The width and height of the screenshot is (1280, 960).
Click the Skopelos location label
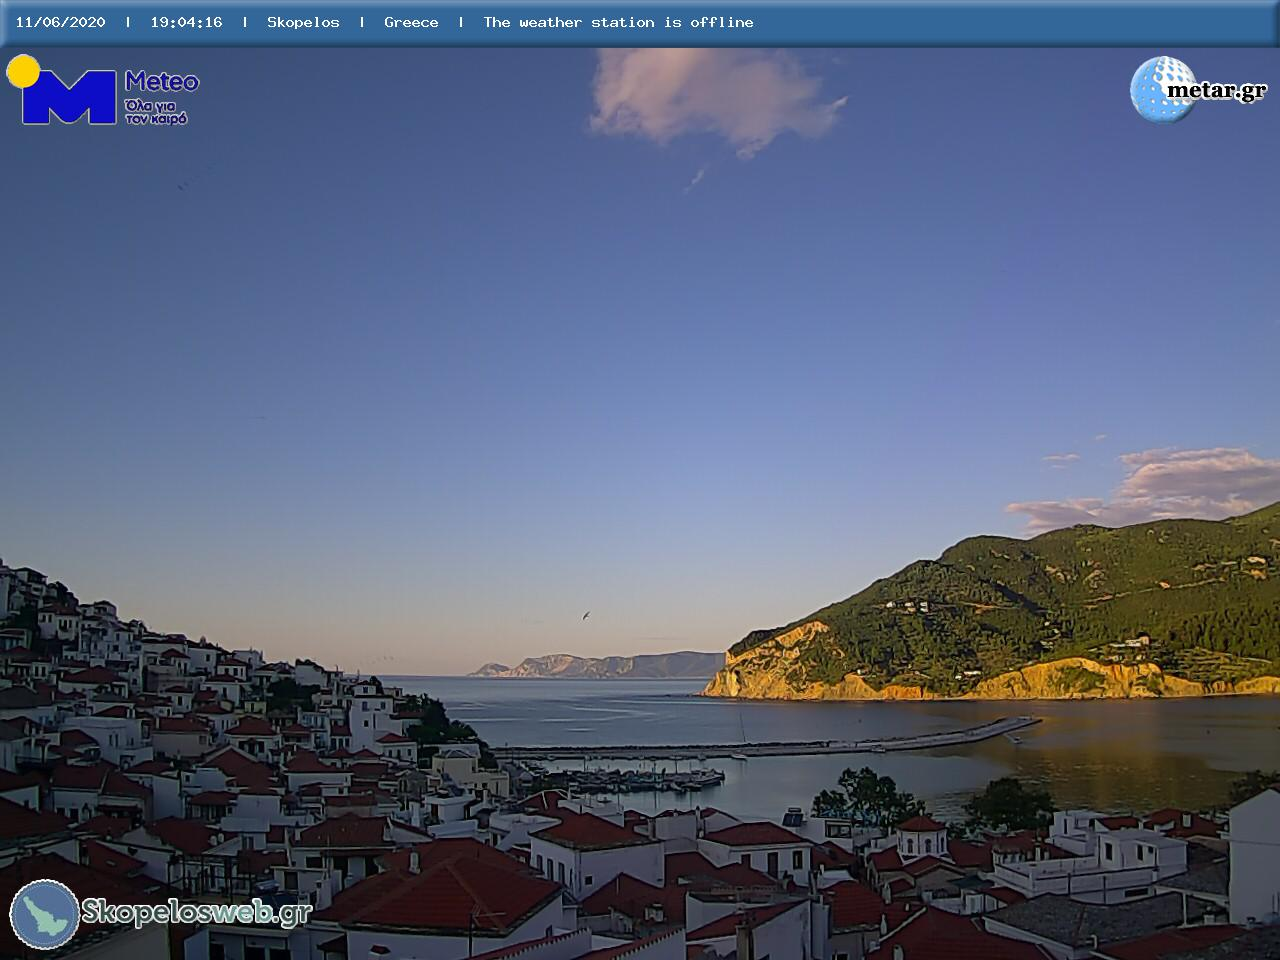click(303, 22)
